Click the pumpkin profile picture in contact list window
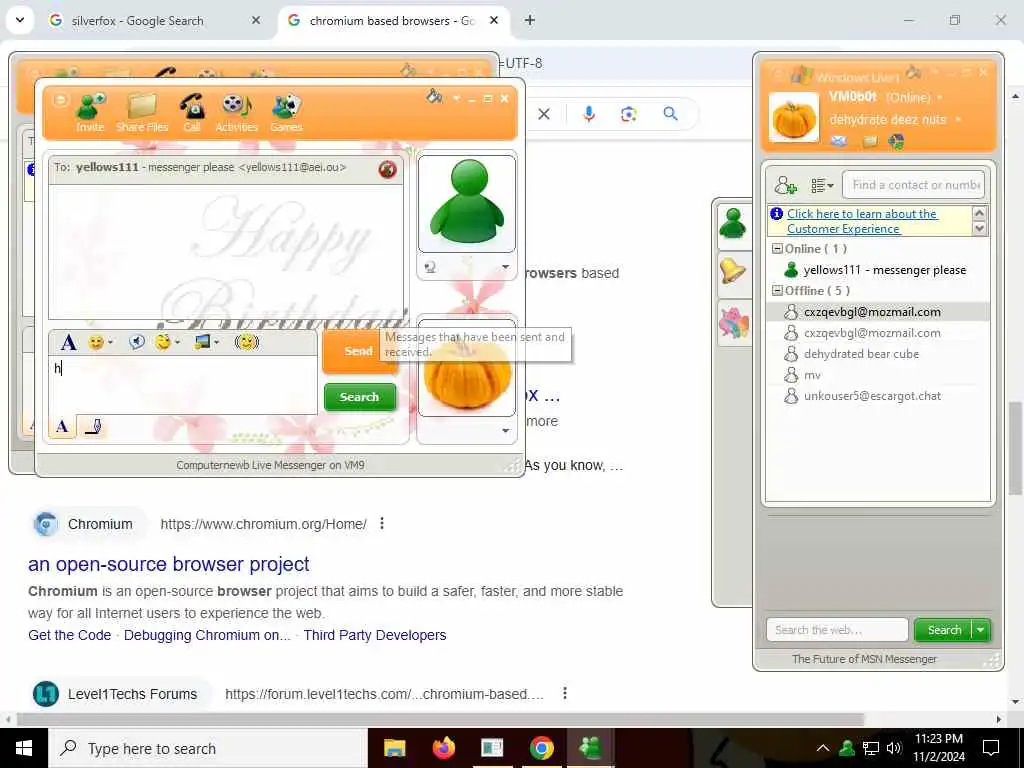The width and height of the screenshot is (1024, 768). pos(794,118)
